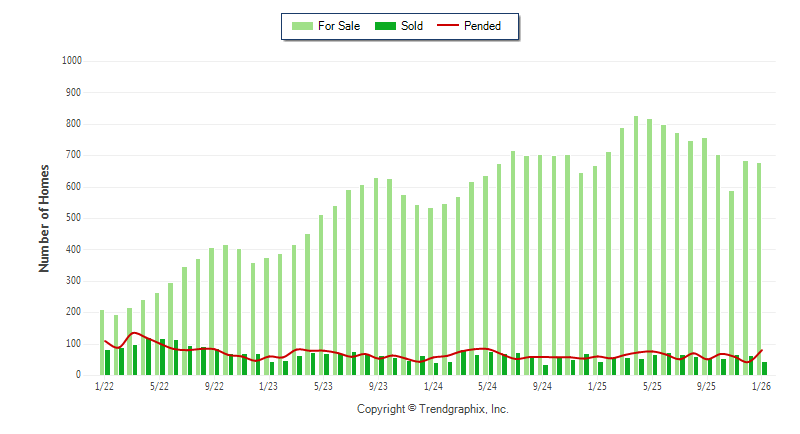Viewport: 800px width, 434px height.
Task: Toggle the For Sale series legend label
Action: (338, 26)
